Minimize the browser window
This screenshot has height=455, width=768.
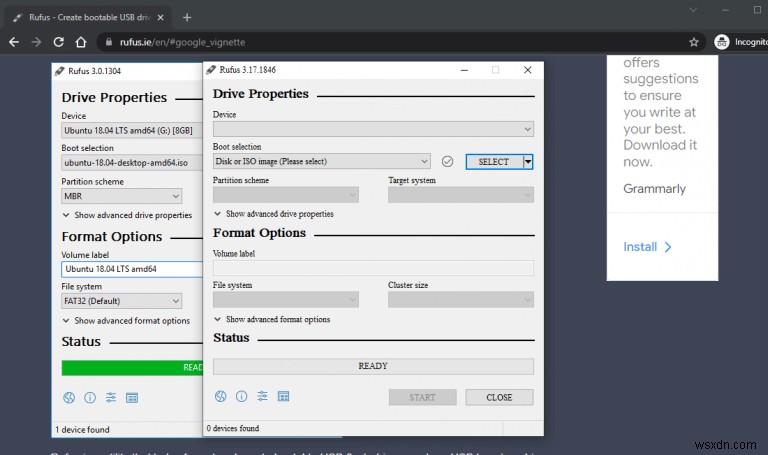(725, 10)
